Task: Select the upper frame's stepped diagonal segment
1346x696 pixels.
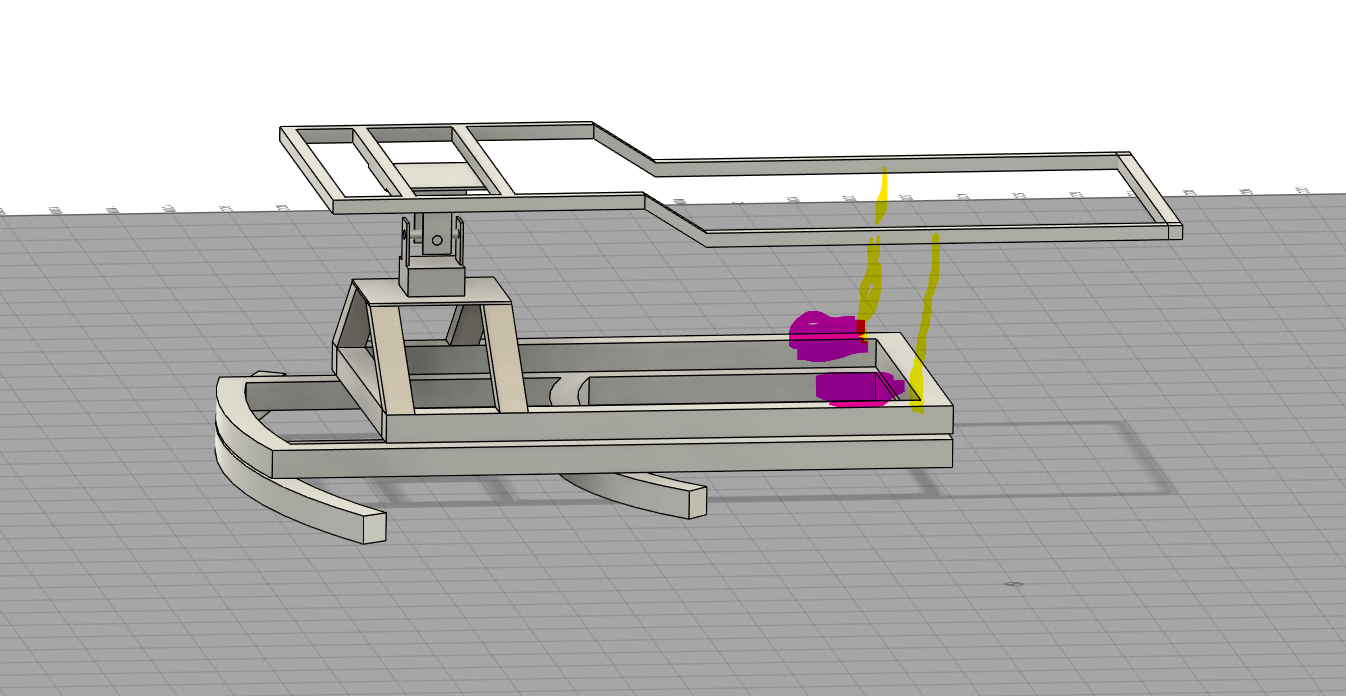Action: point(675,220)
